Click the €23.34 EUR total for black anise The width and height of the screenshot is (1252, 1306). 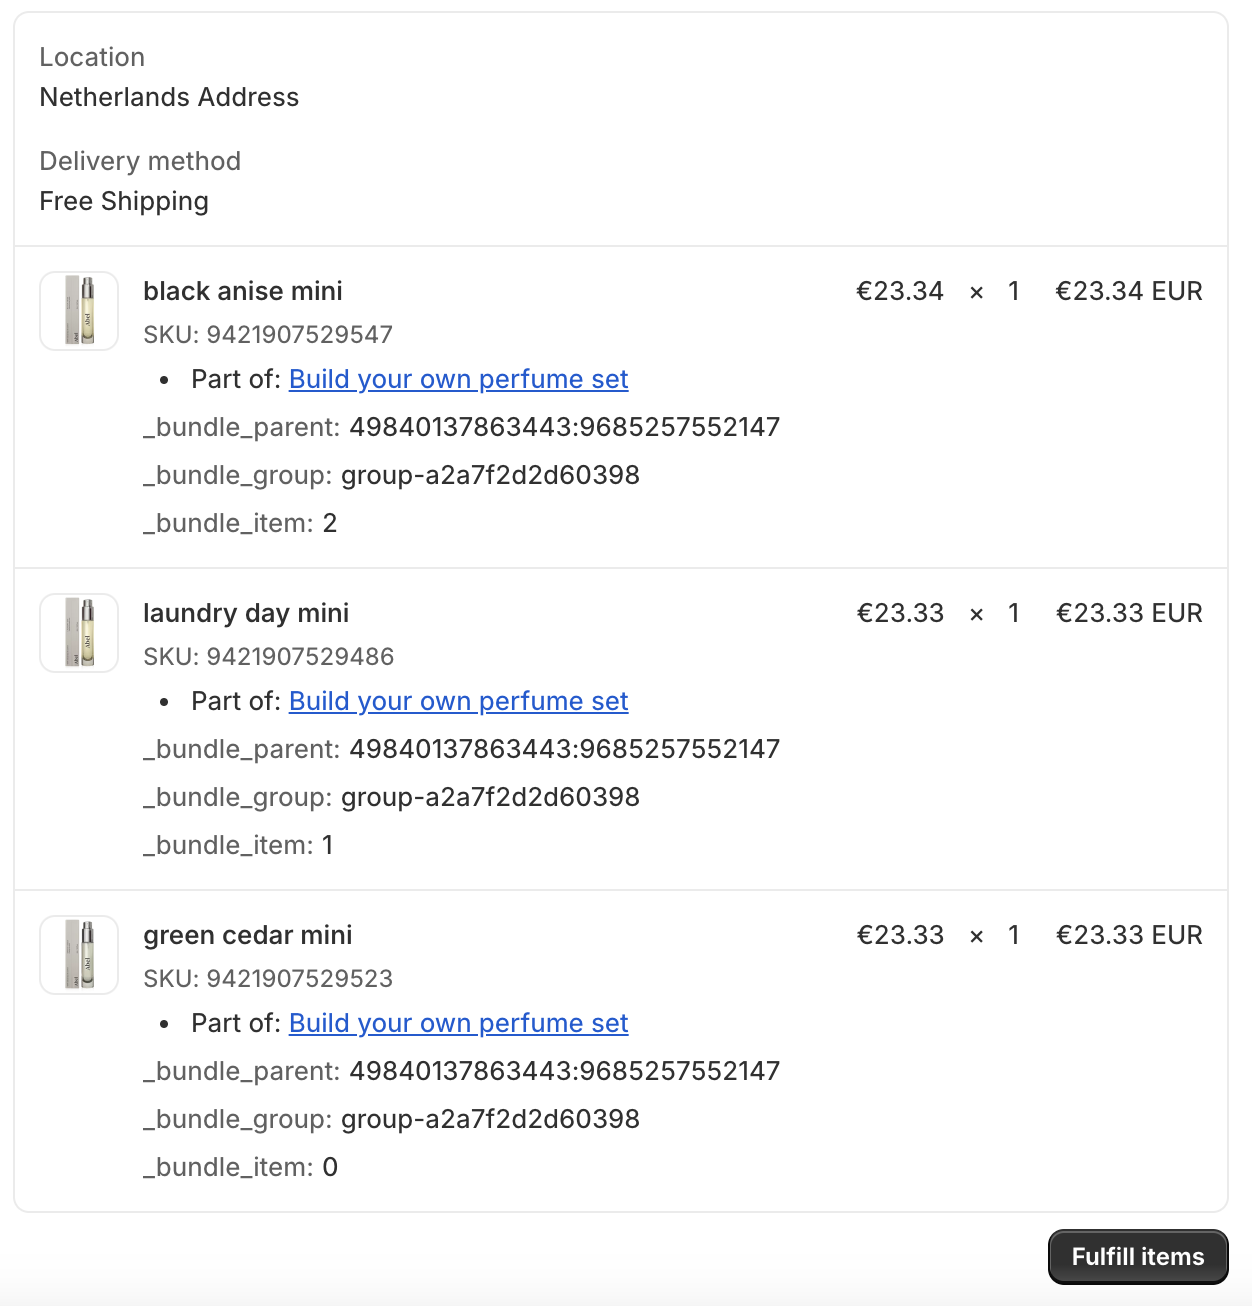click(1128, 291)
